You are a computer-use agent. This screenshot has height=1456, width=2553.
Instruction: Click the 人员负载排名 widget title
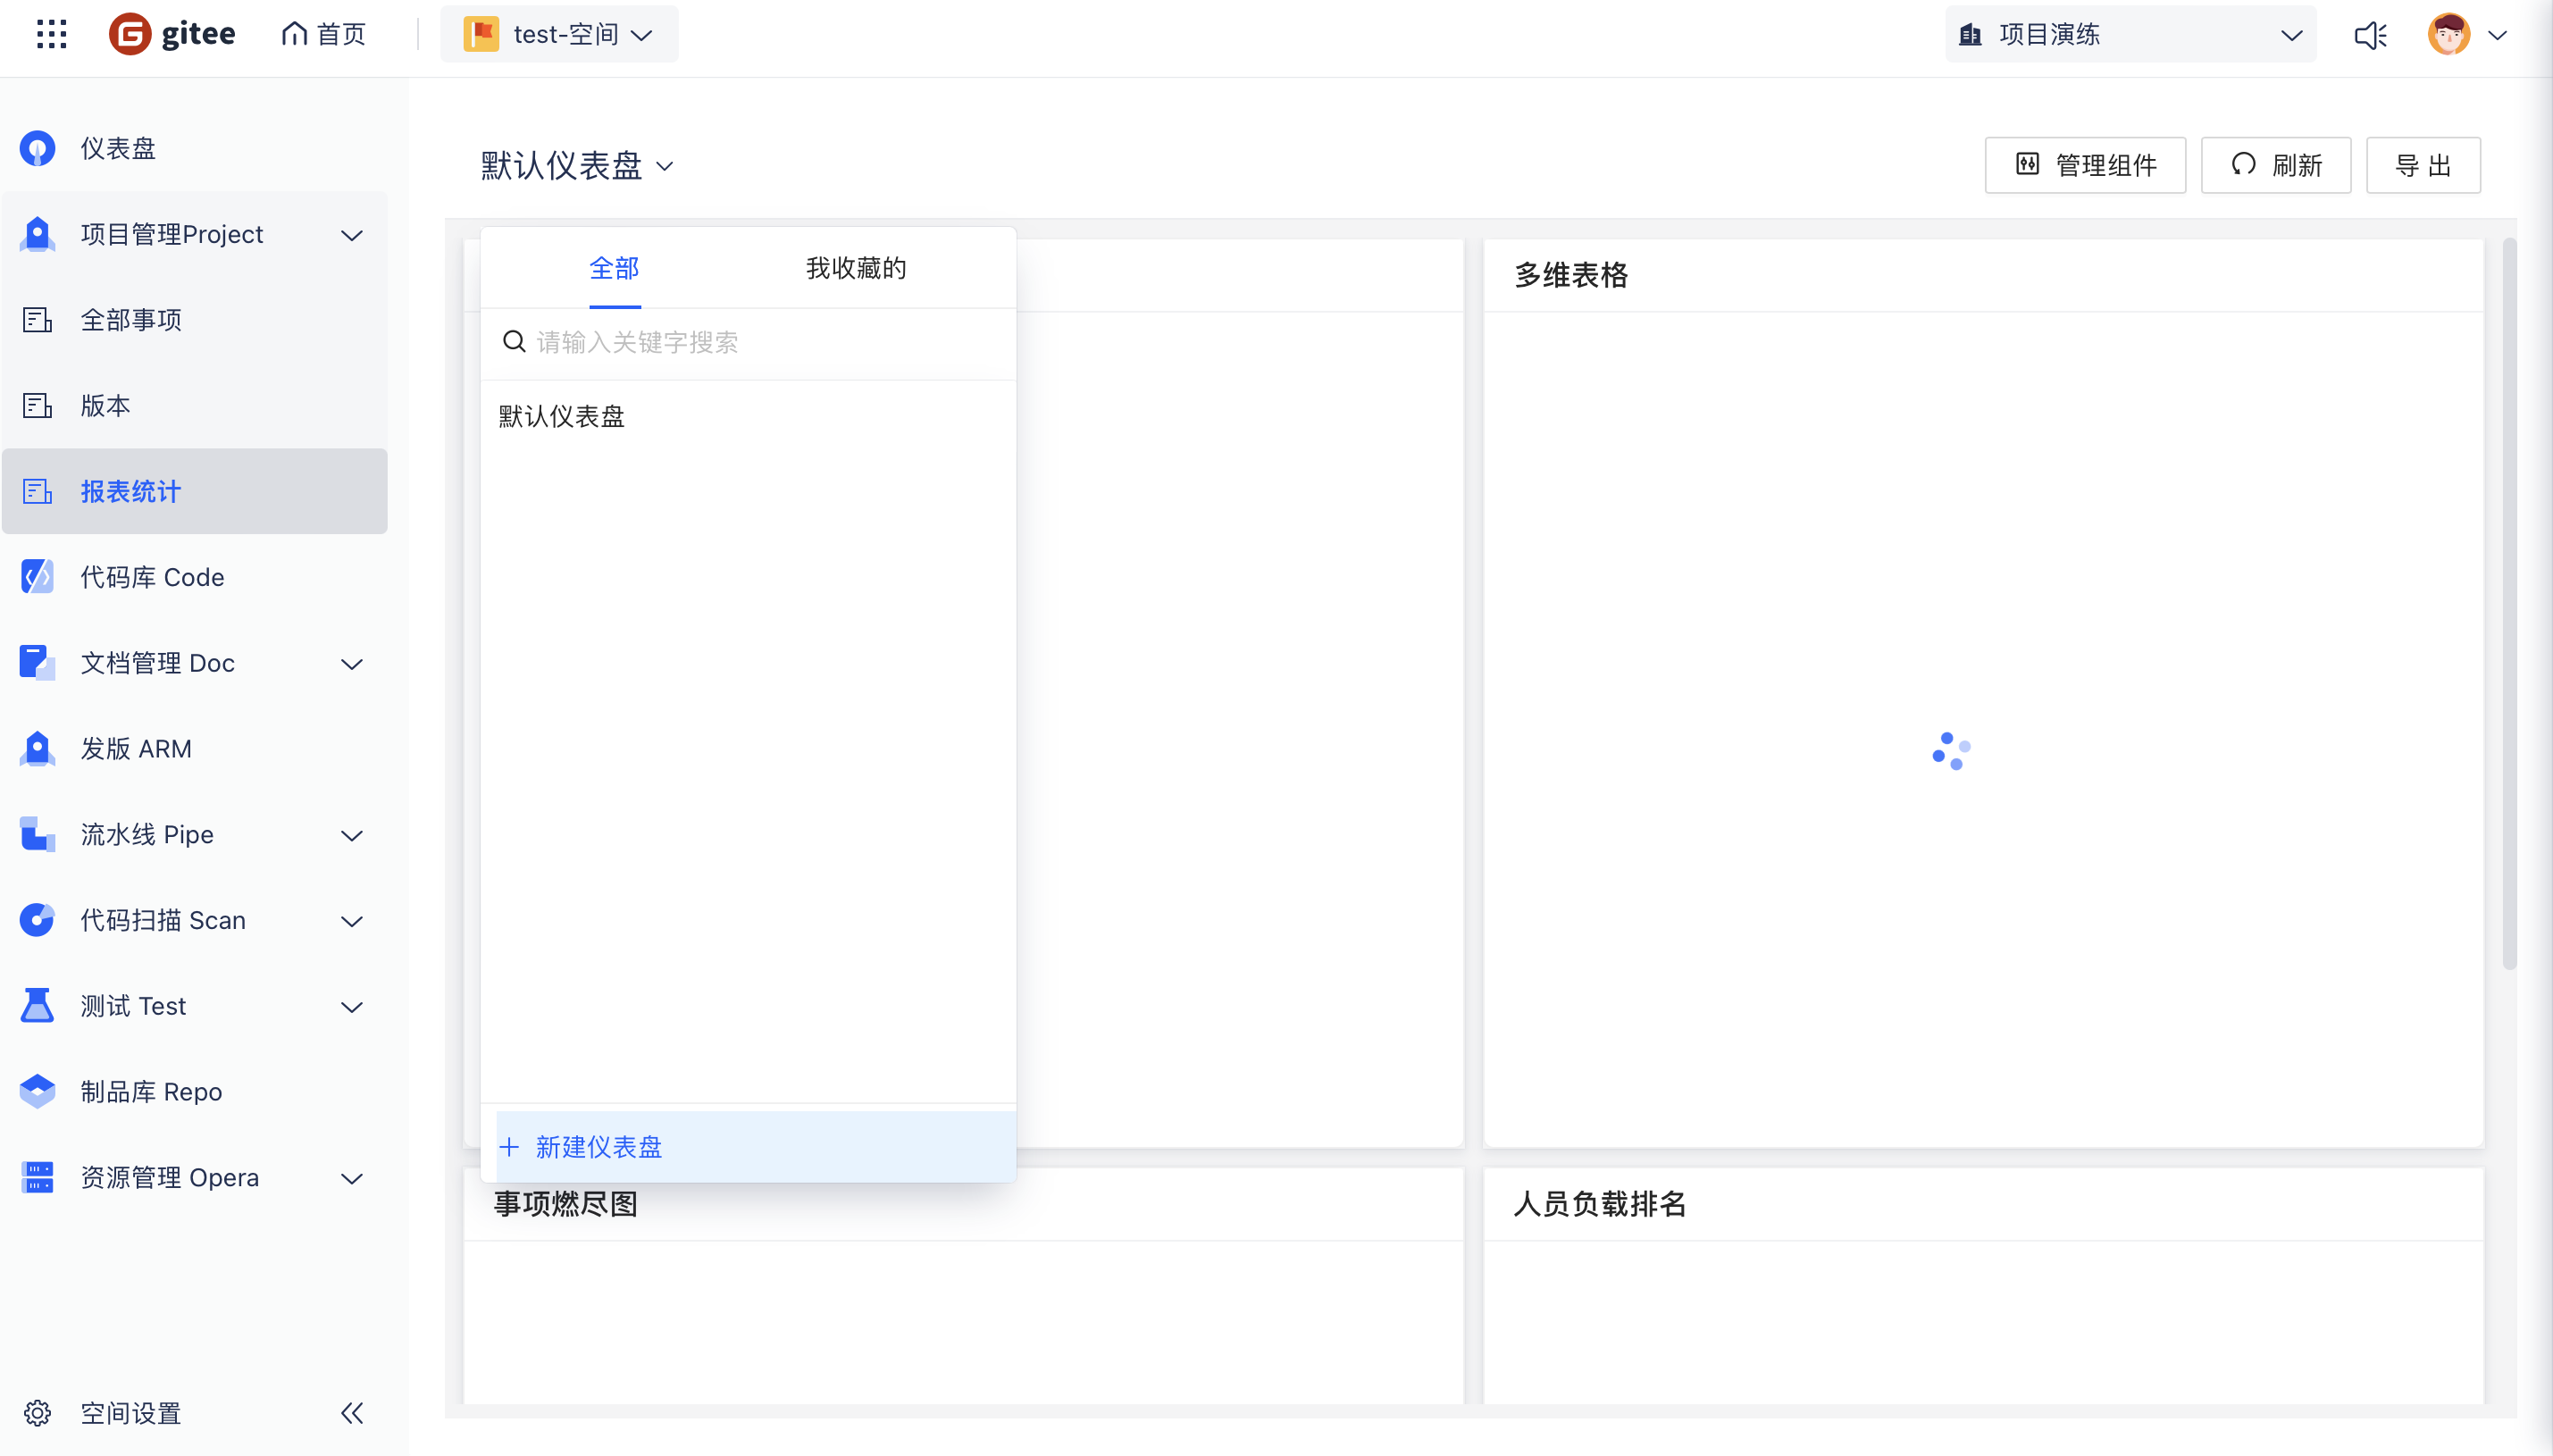pyautogui.click(x=1599, y=1204)
